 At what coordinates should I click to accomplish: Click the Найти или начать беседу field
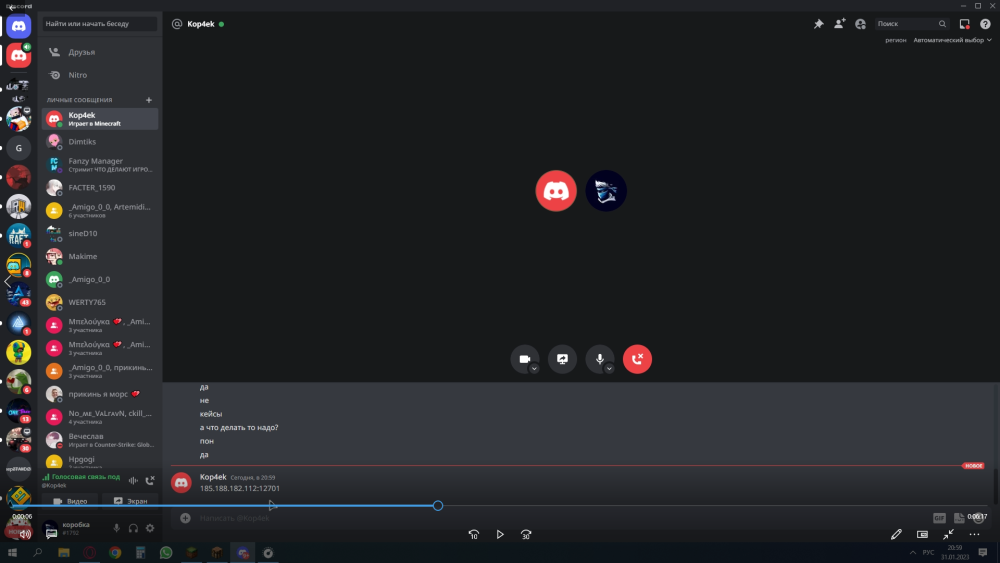(99, 24)
